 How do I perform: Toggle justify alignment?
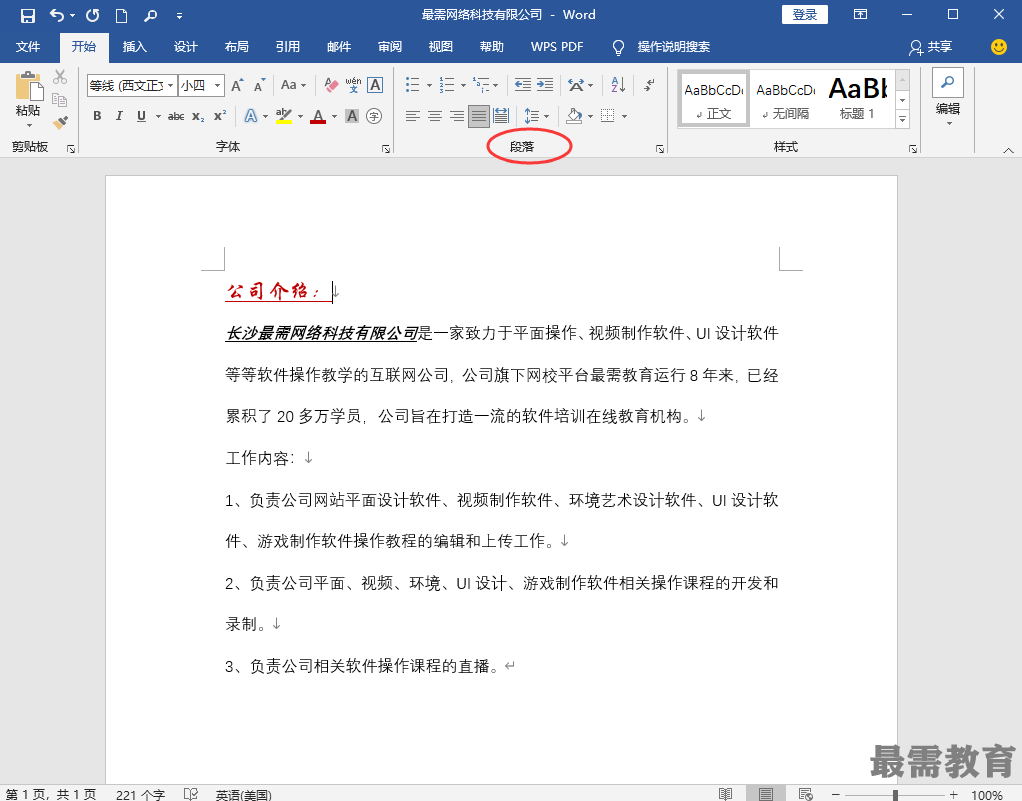[479, 116]
